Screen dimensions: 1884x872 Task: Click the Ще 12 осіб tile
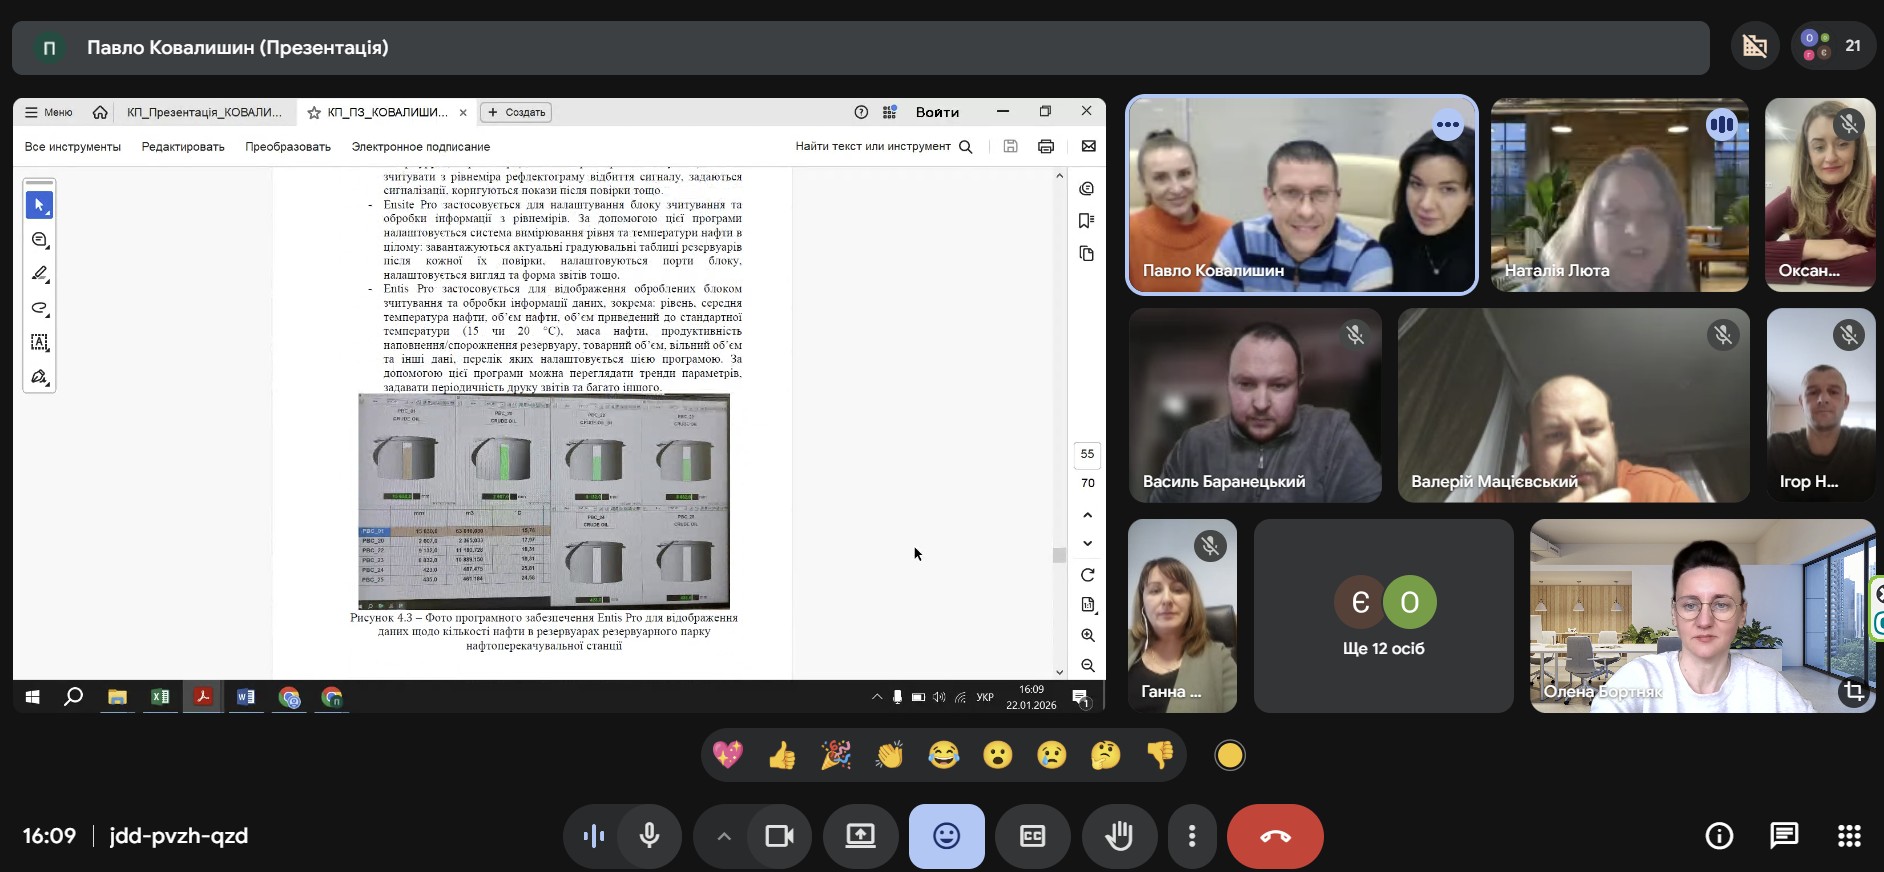coord(1384,616)
